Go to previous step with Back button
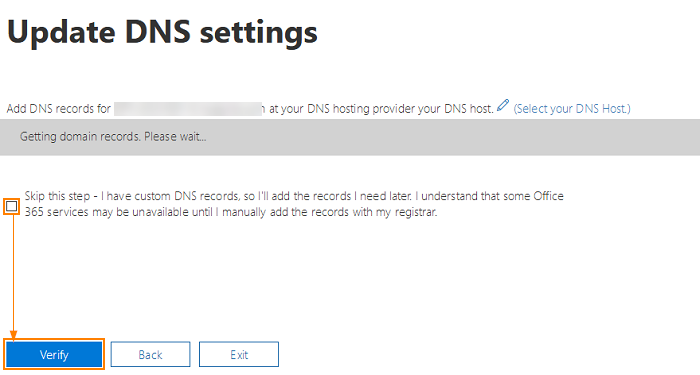 pos(150,354)
